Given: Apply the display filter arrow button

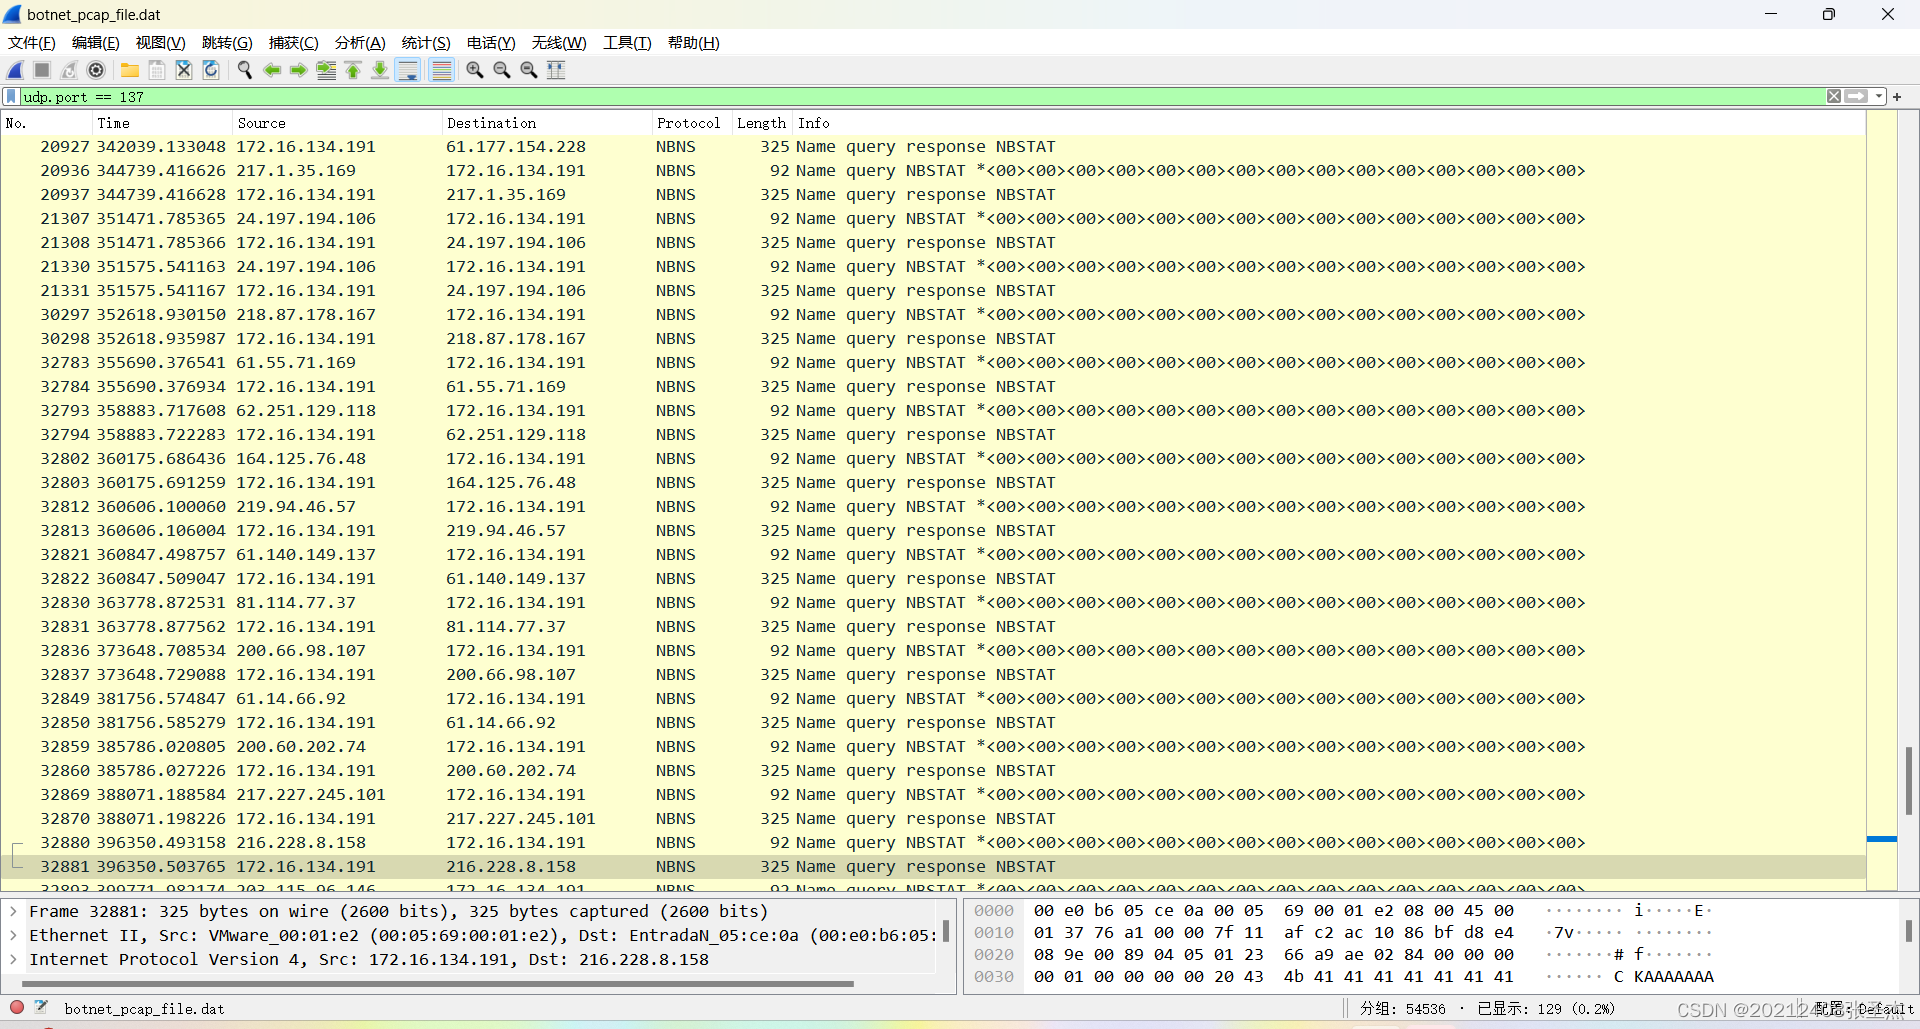Looking at the screenshot, I should pyautogui.click(x=1856, y=97).
